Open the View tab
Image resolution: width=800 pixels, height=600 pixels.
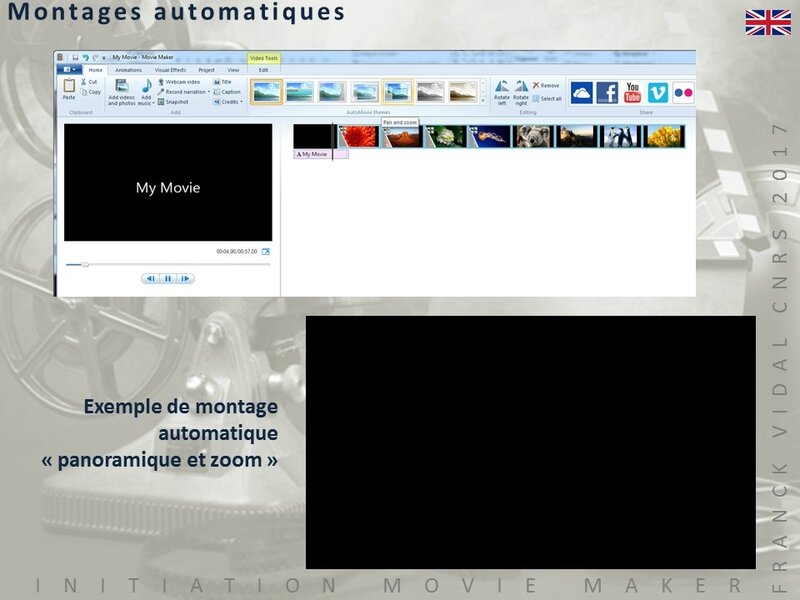click(x=233, y=70)
